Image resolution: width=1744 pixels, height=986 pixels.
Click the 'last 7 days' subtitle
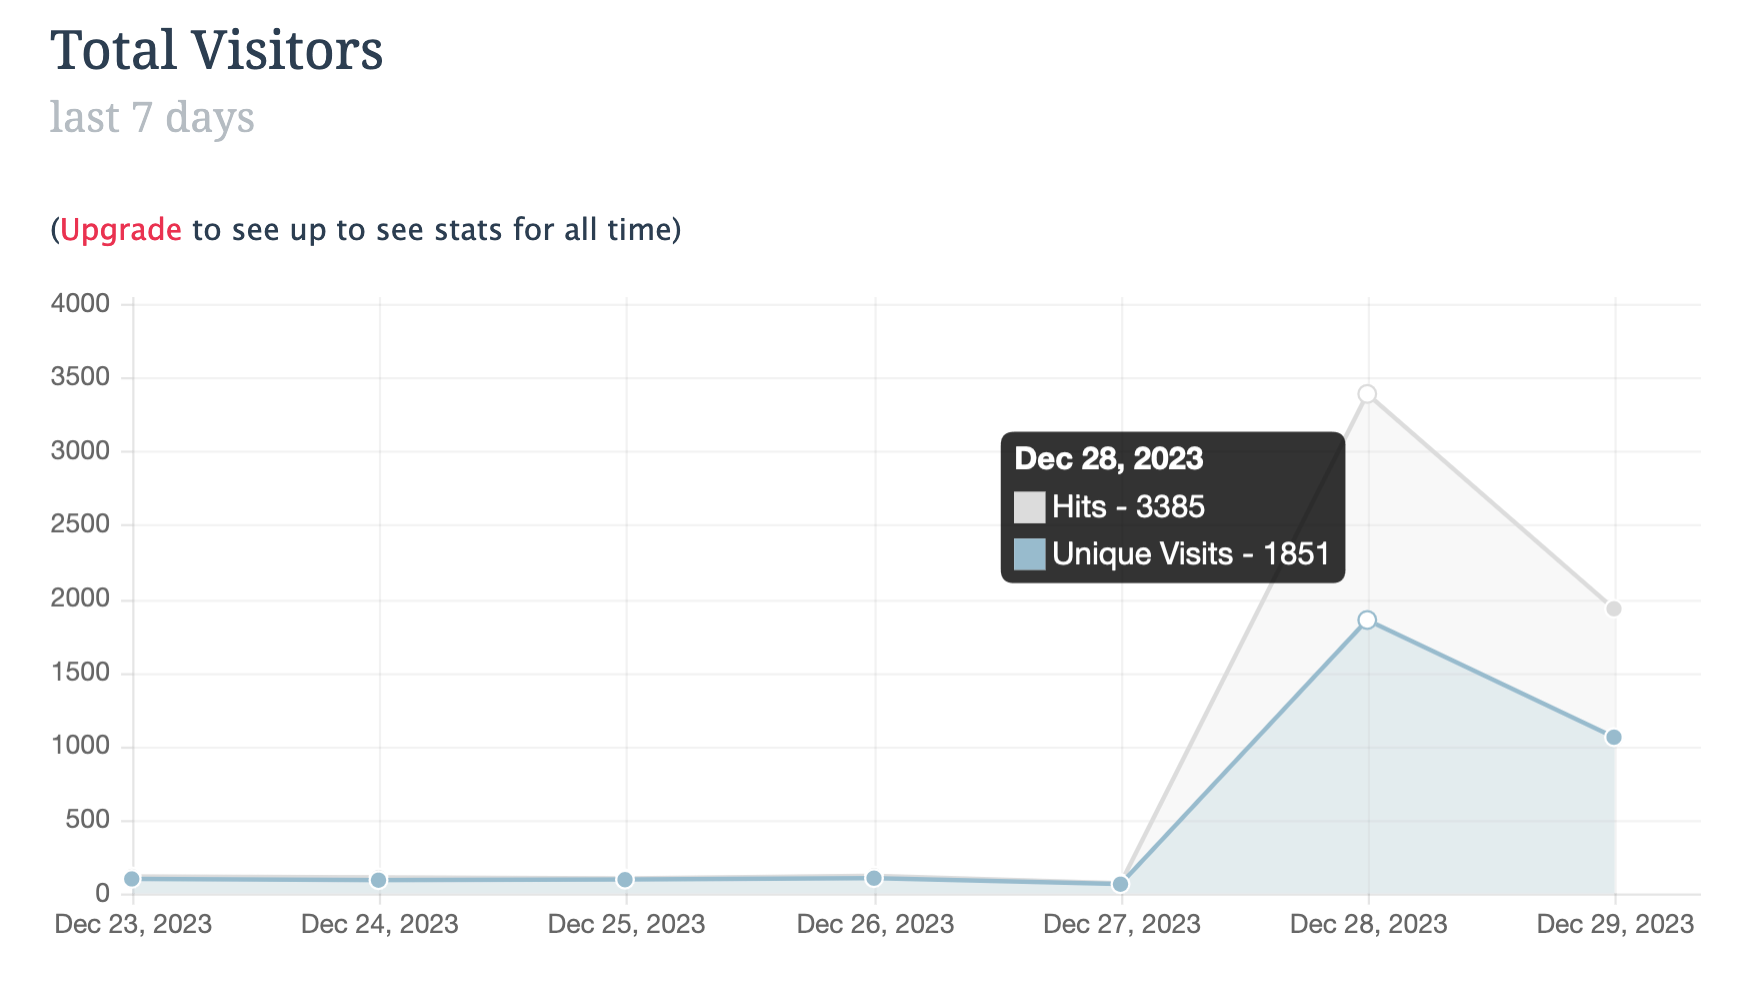coord(152,118)
